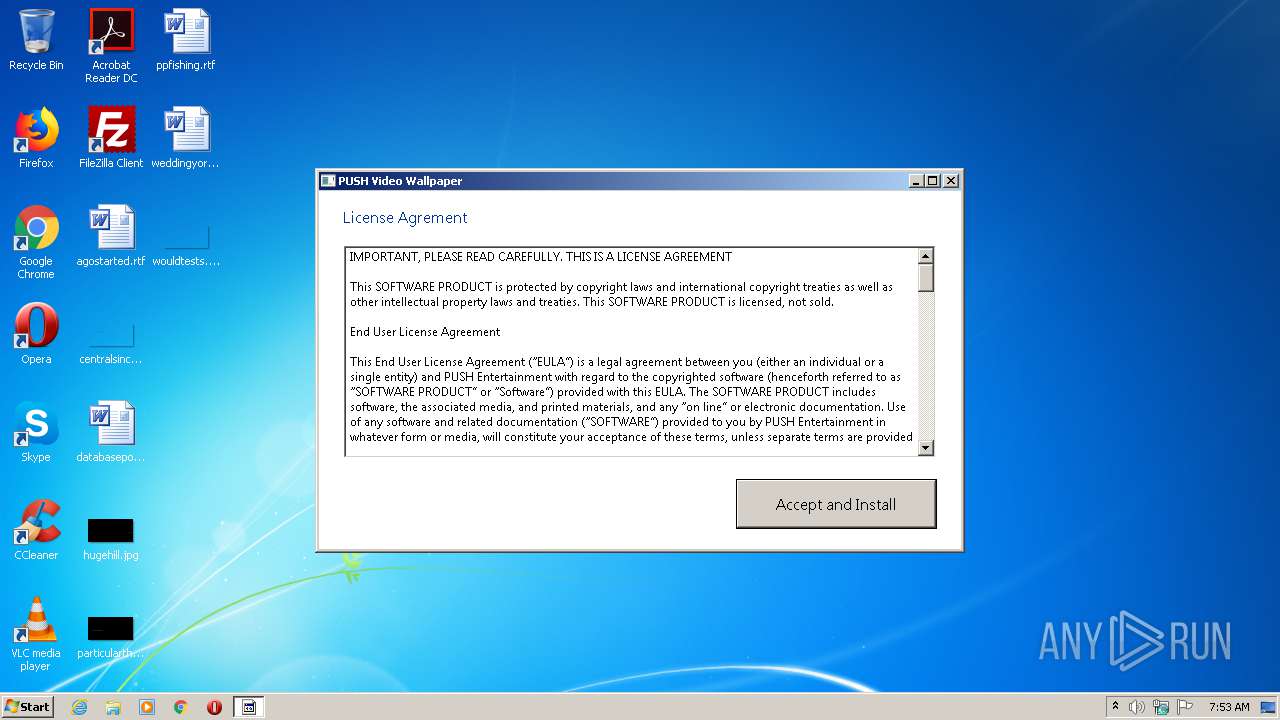Select the Acrobat Reader DC shortcut
The height and width of the screenshot is (720, 1280).
coord(111,46)
